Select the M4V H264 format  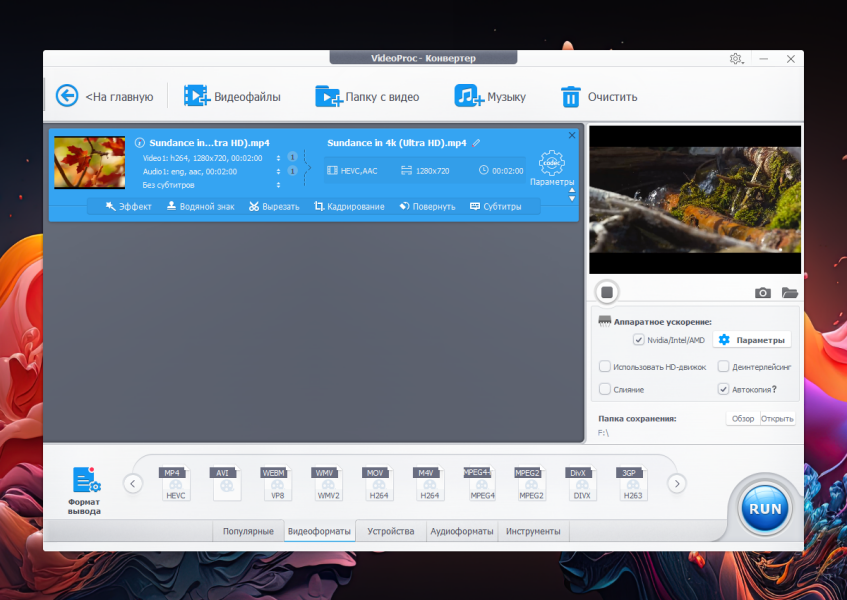[x=429, y=483]
